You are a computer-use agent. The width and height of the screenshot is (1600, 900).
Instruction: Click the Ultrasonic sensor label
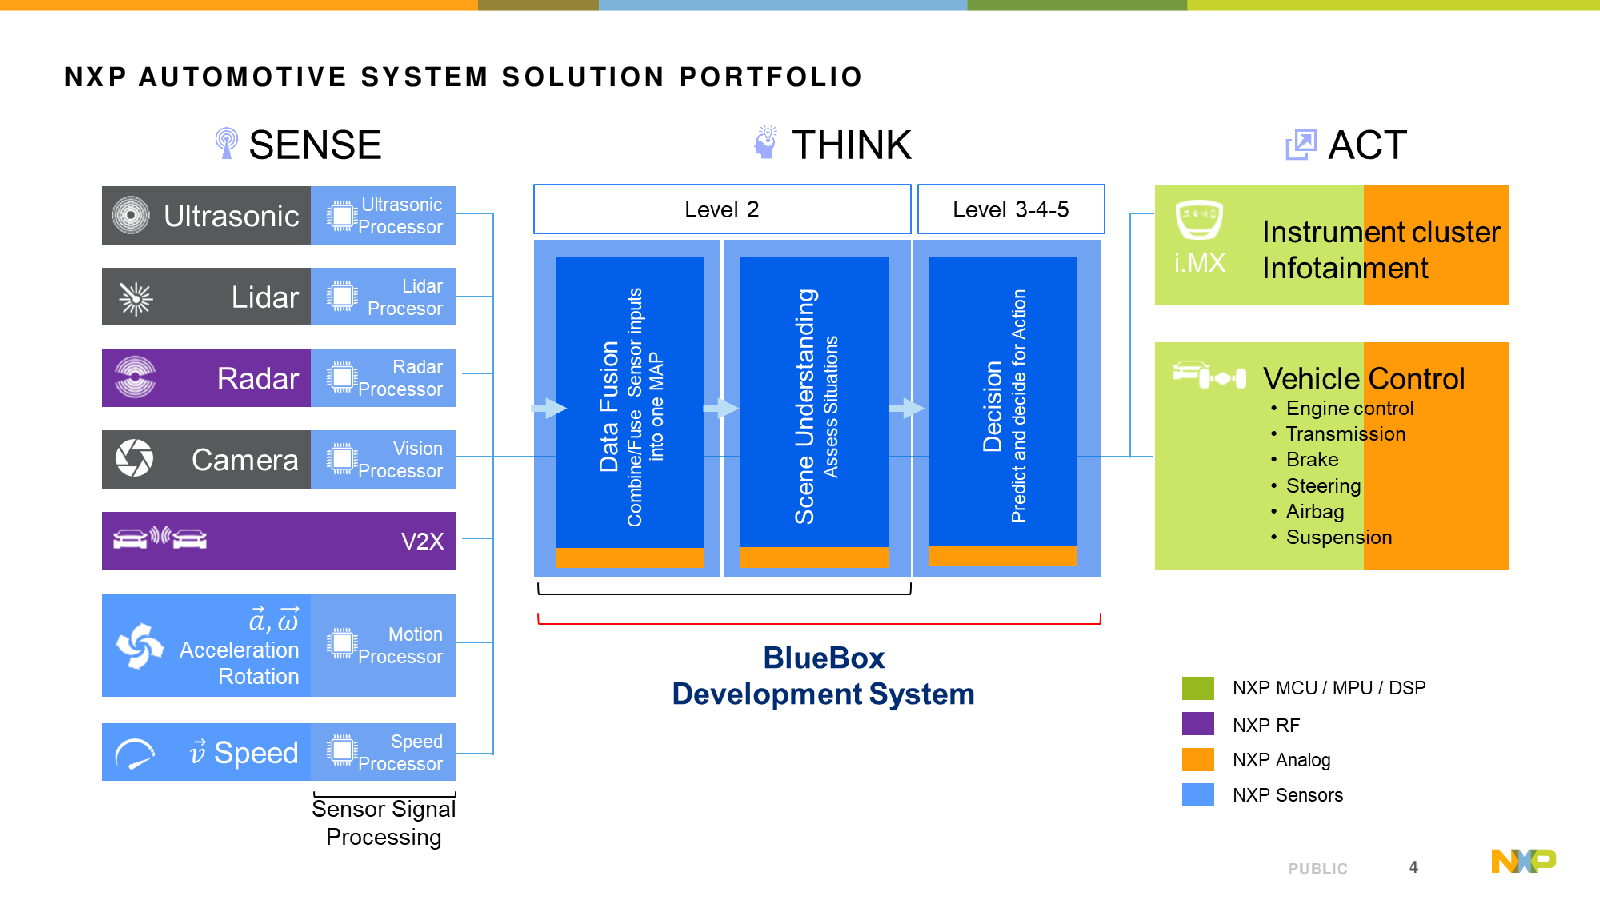[x=231, y=216]
